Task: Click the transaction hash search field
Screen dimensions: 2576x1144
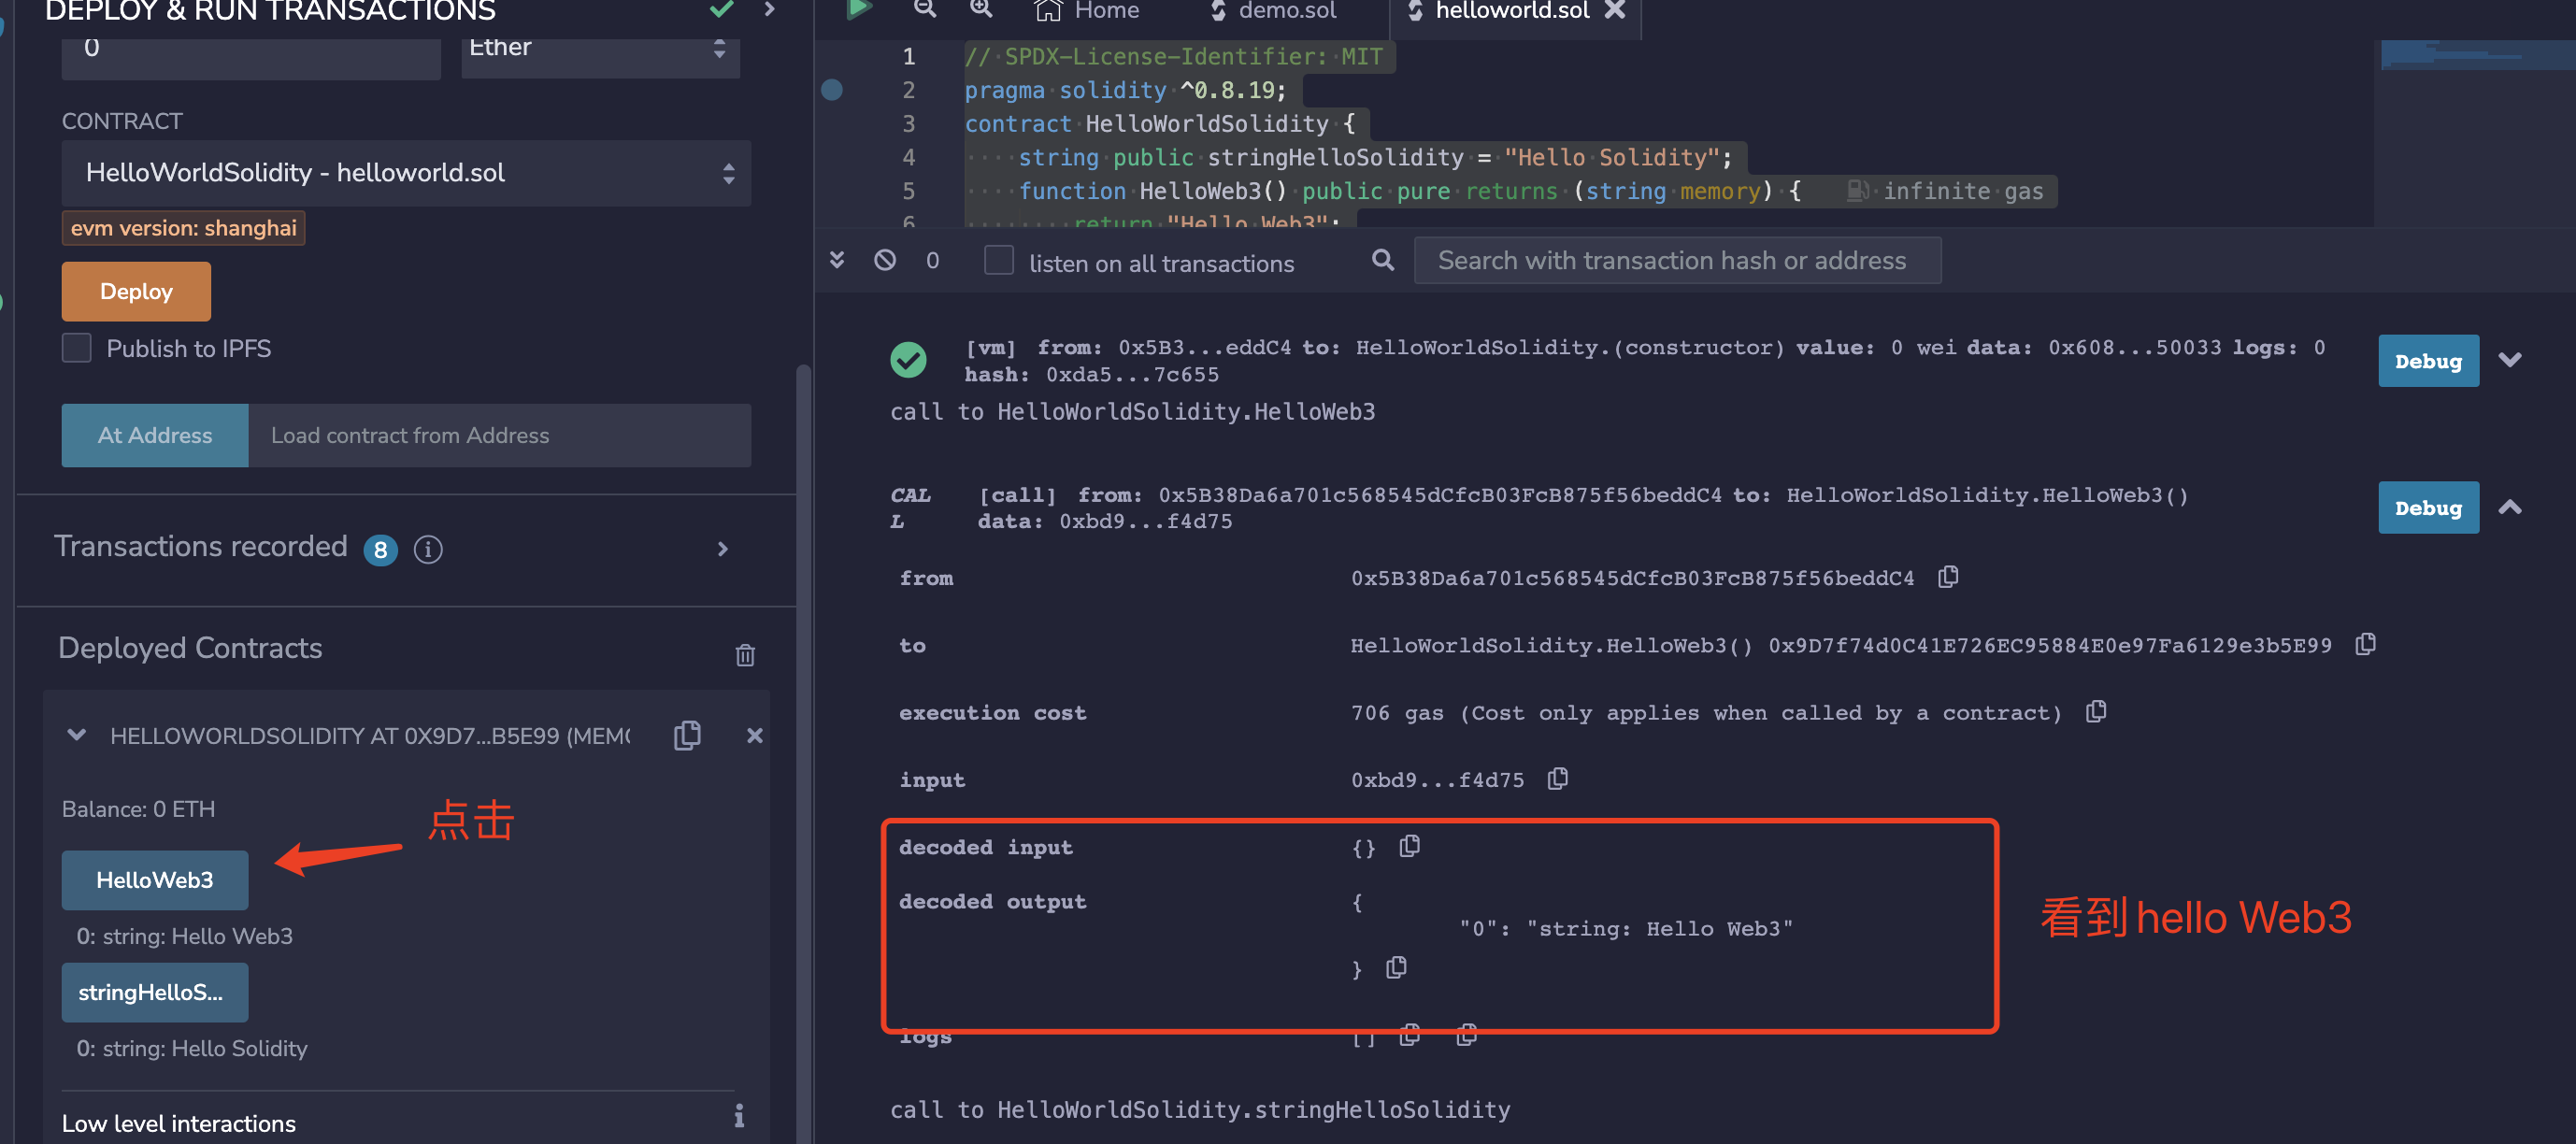Action: click(1676, 261)
